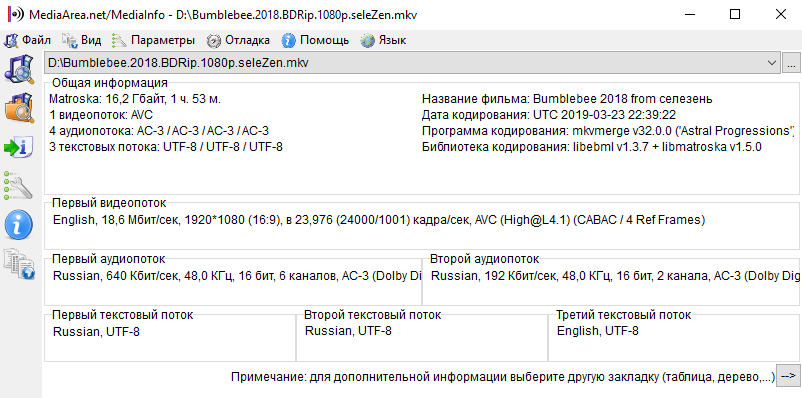Click the blue info sidebar icon
The height and width of the screenshot is (398, 802).
pyautogui.click(x=19, y=225)
